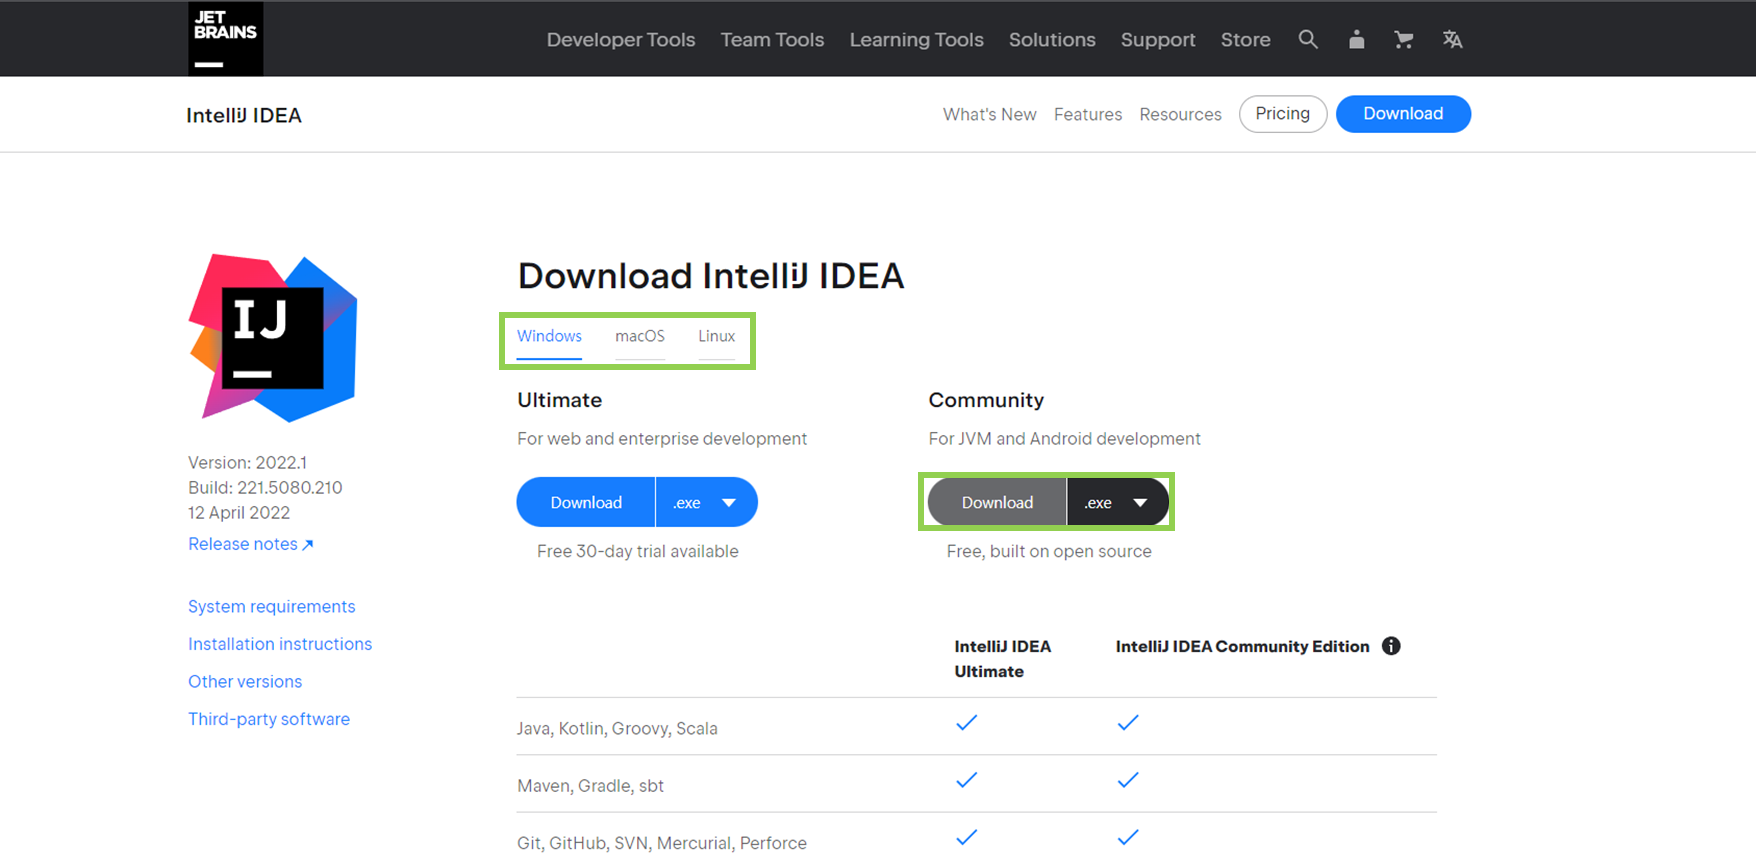Click the 'For web and enterprise development' text

click(x=662, y=439)
